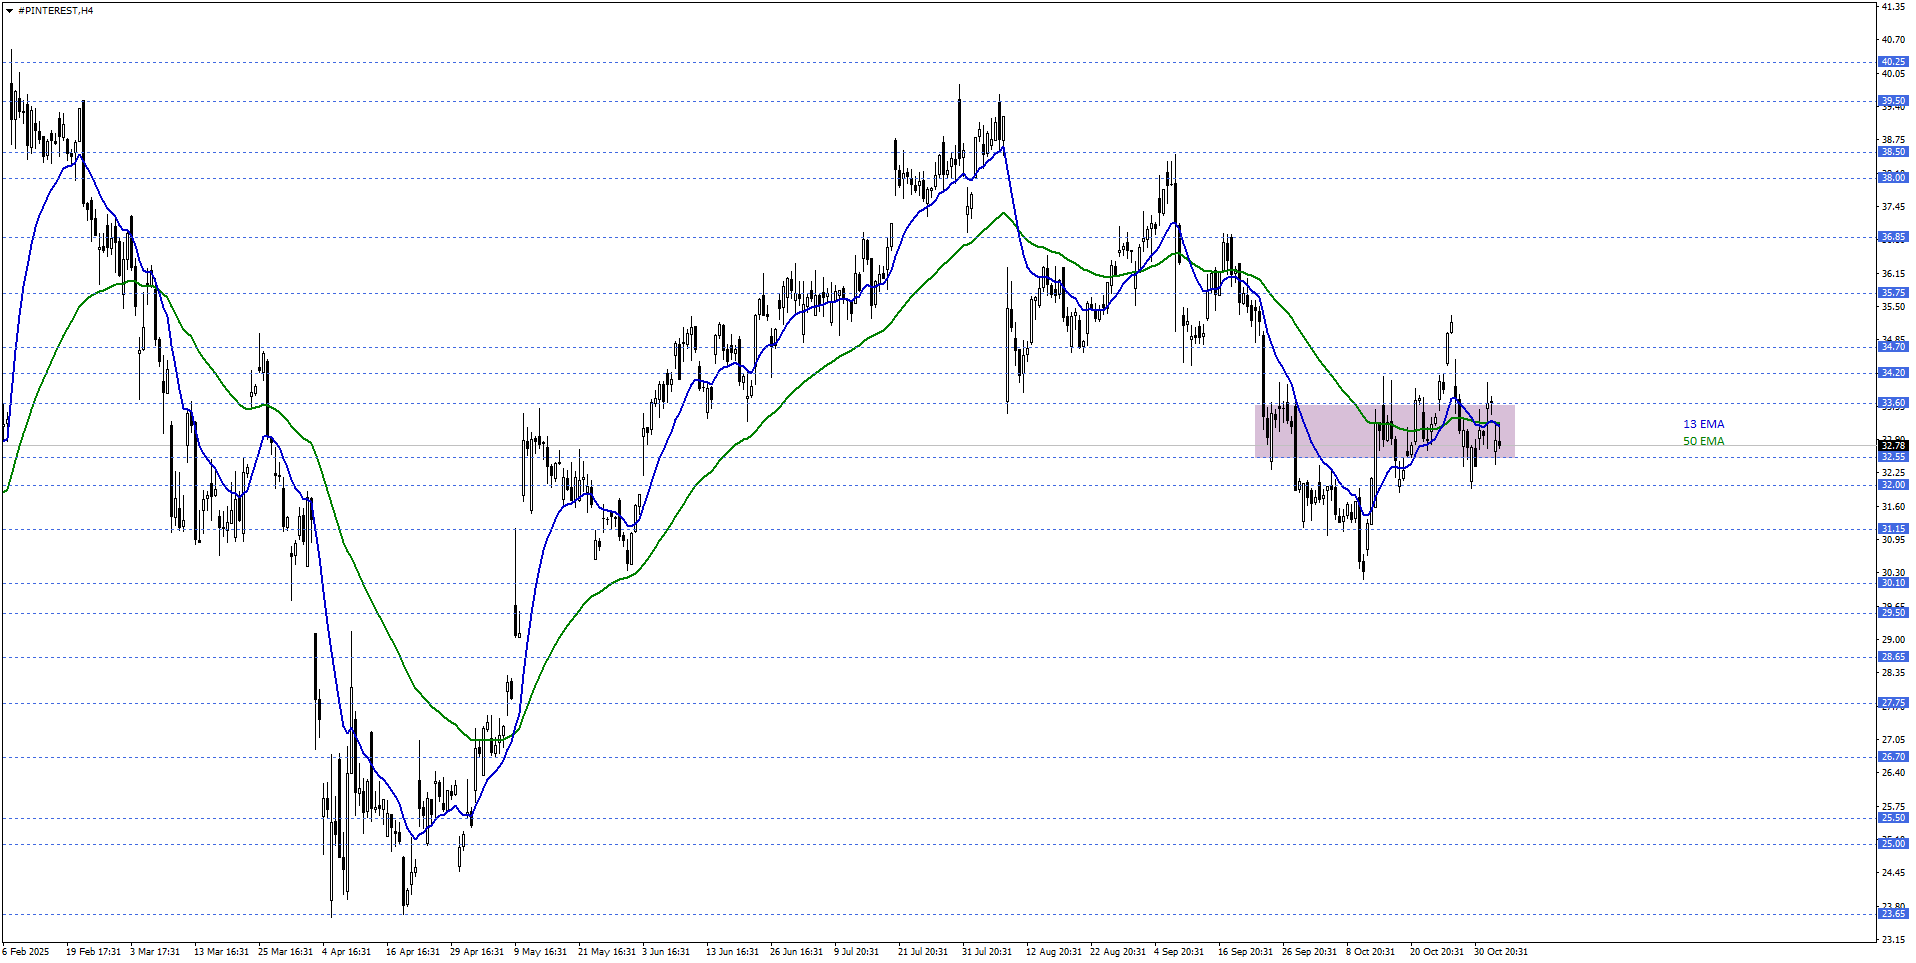Click the 6 Feb 2025 date label

point(26,952)
